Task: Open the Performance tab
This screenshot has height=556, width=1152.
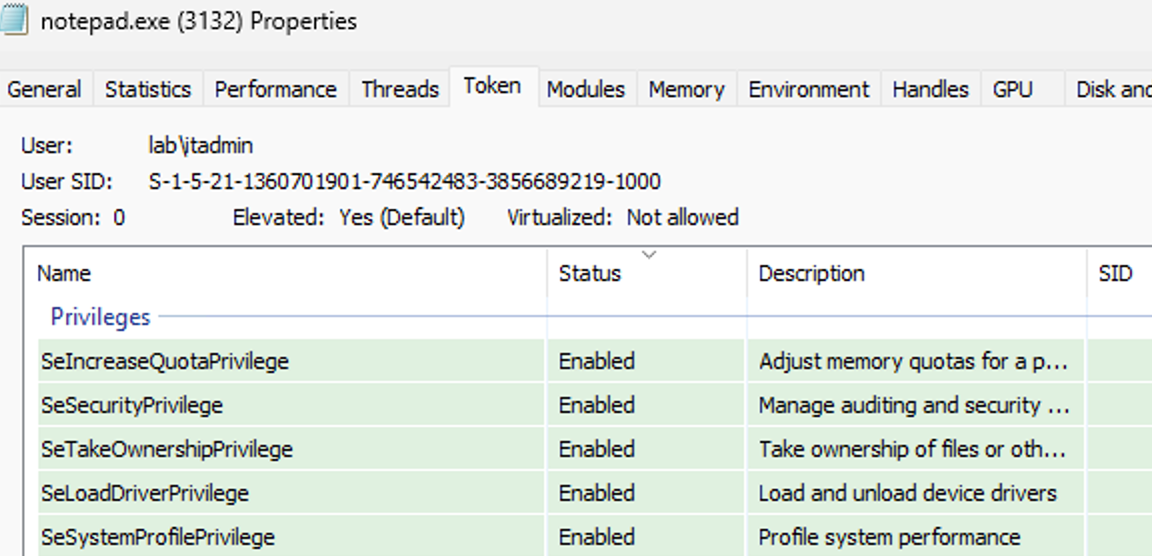Action: click(276, 90)
